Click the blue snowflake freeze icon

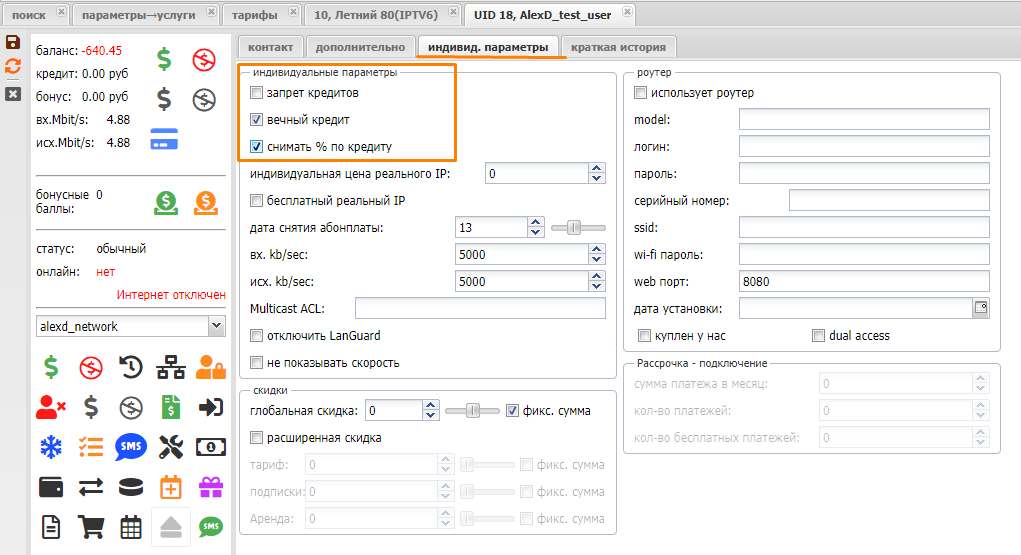[50, 447]
